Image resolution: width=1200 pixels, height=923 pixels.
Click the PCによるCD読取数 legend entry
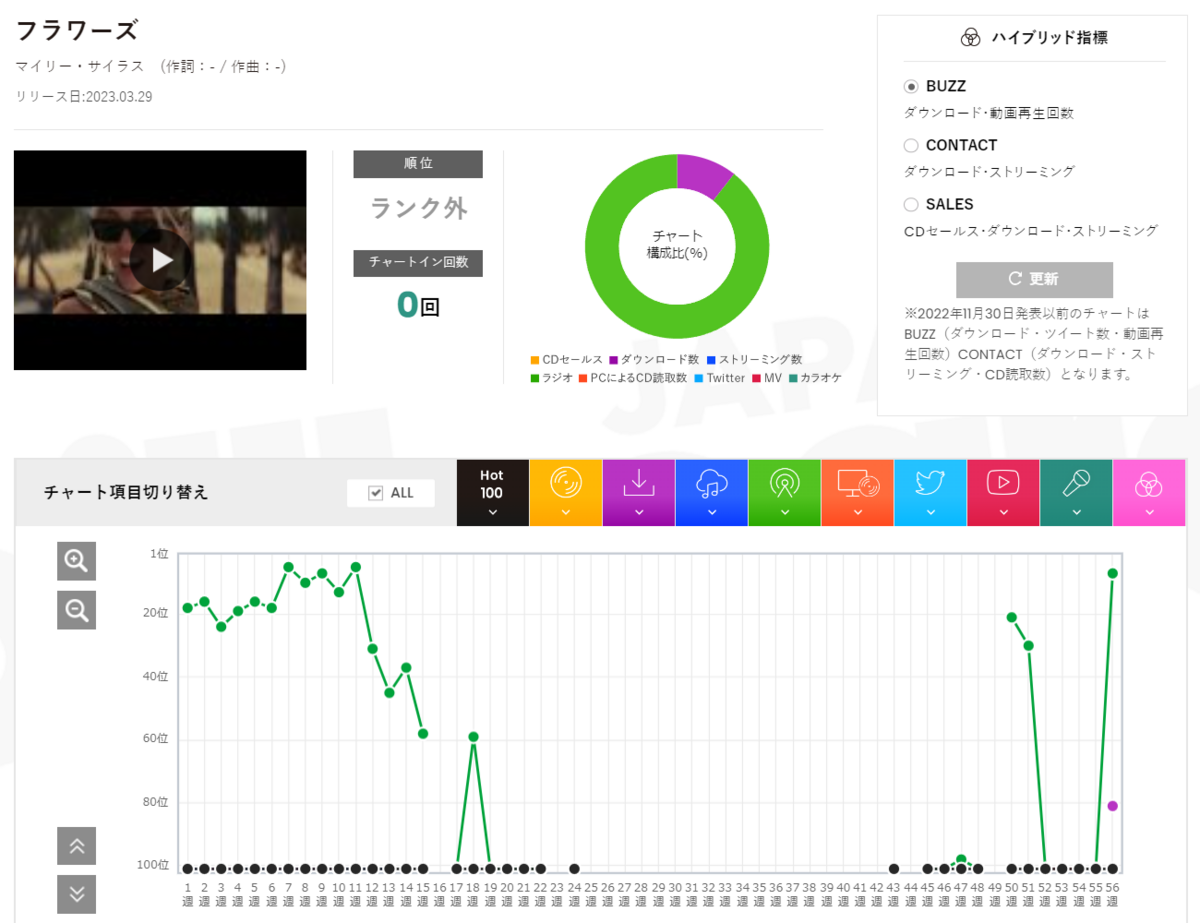[633, 378]
